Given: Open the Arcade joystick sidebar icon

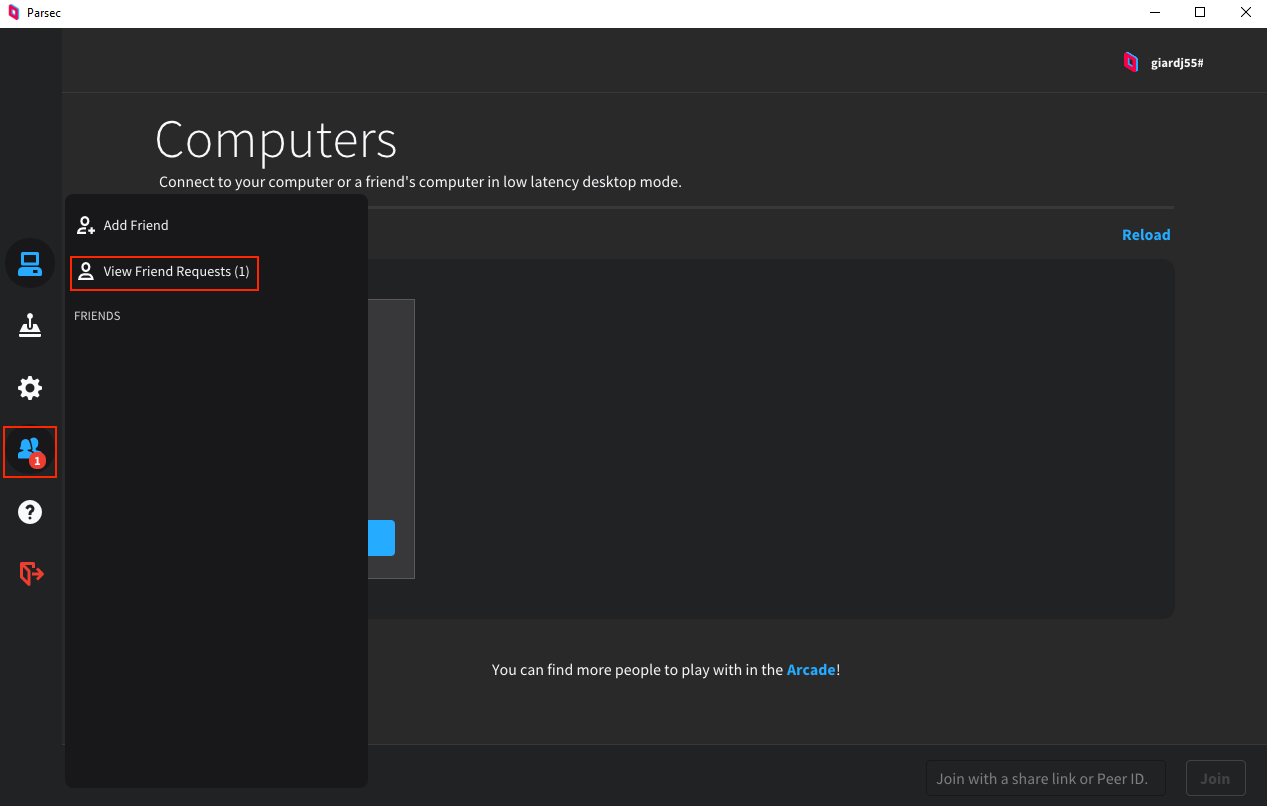Looking at the screenshot, I should click(30, 326).
